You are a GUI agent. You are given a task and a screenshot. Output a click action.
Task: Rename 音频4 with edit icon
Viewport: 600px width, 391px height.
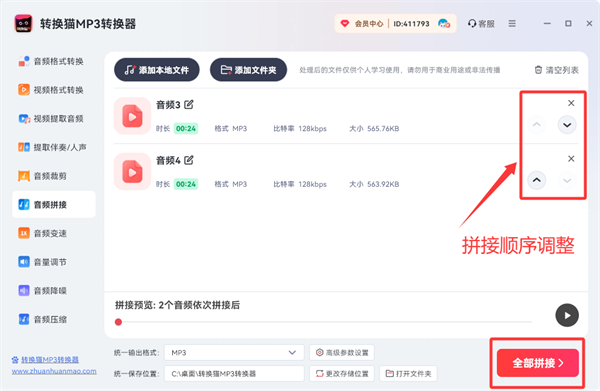189,160
